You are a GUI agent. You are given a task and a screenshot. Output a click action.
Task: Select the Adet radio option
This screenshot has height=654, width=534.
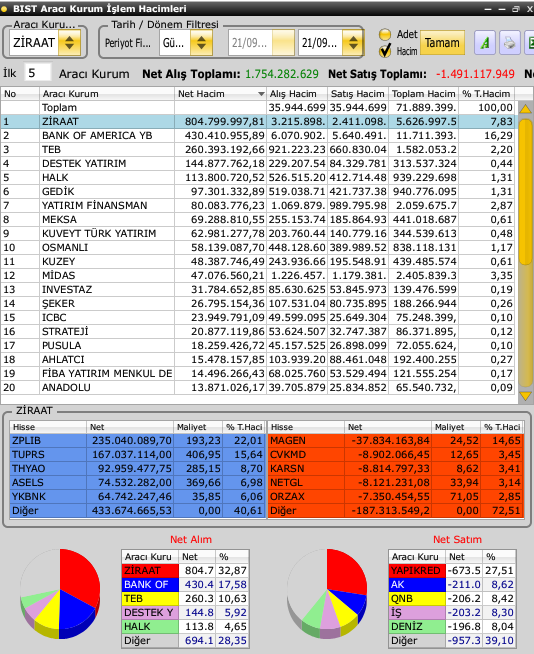[385, 35]
